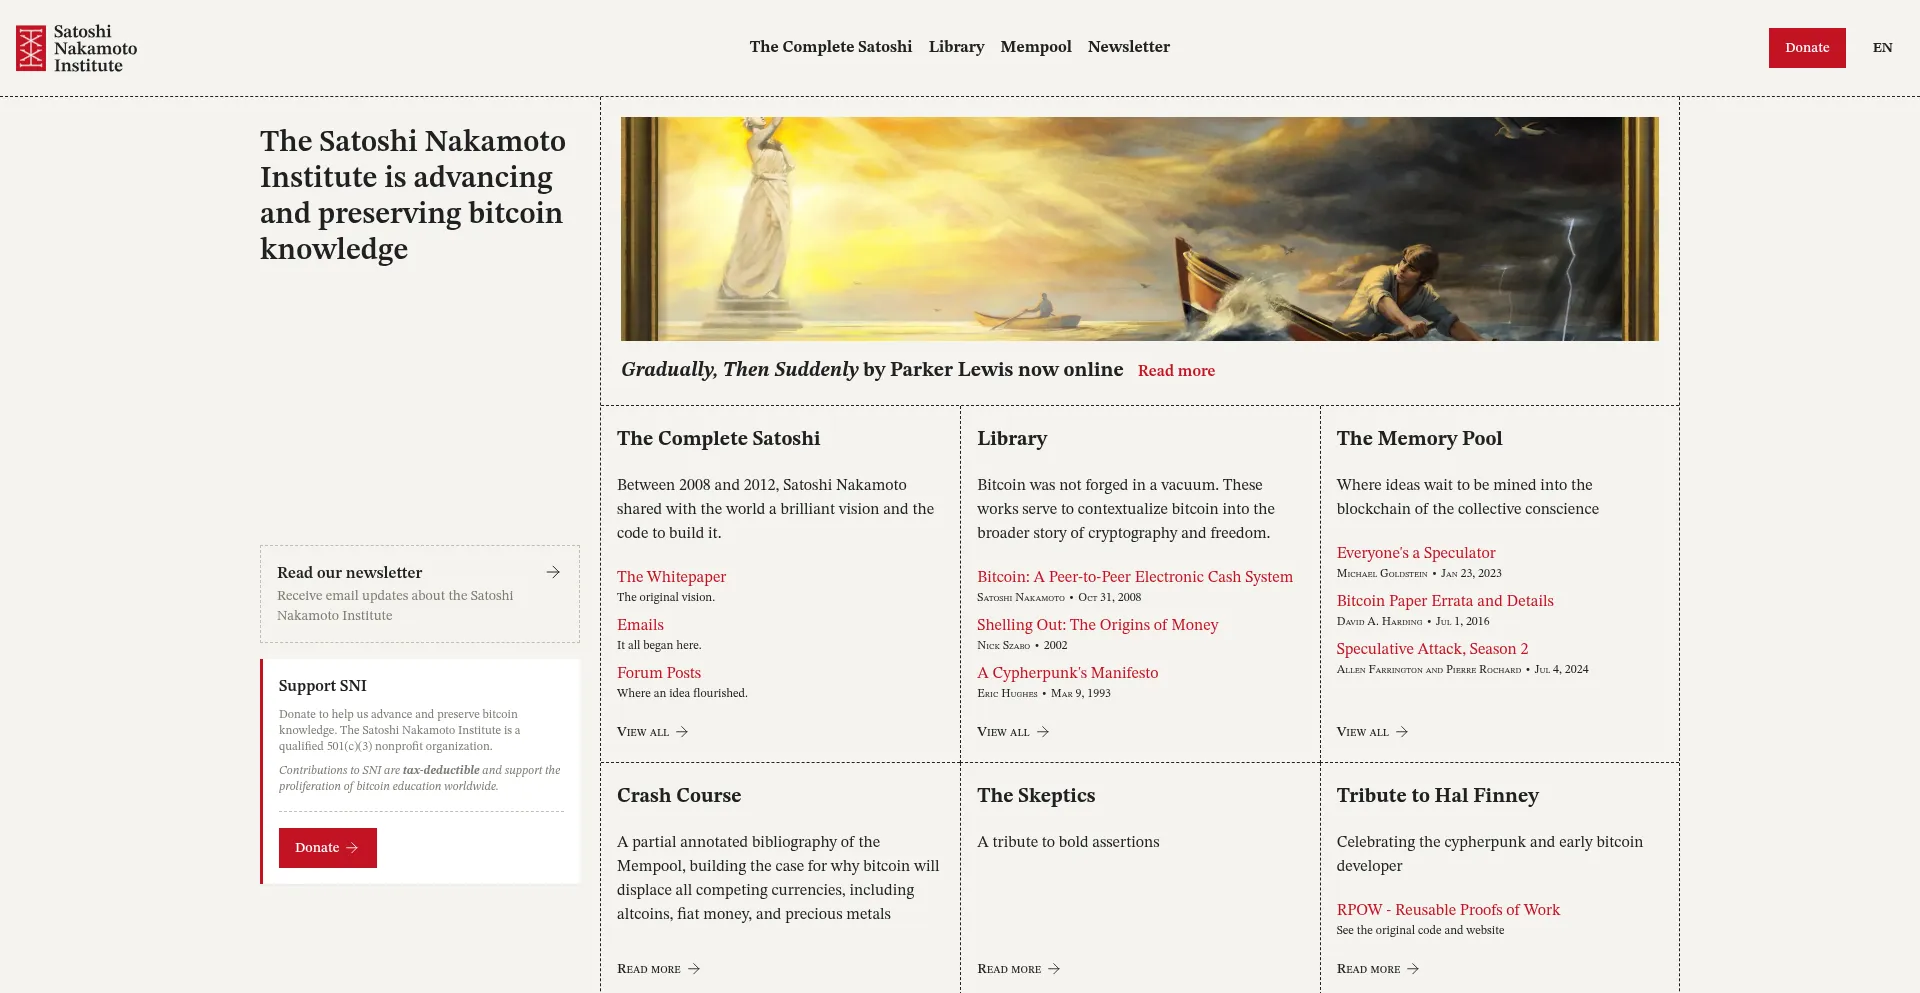
Task: Open Newsletter from the top navigation
Action: [1128, 47]
